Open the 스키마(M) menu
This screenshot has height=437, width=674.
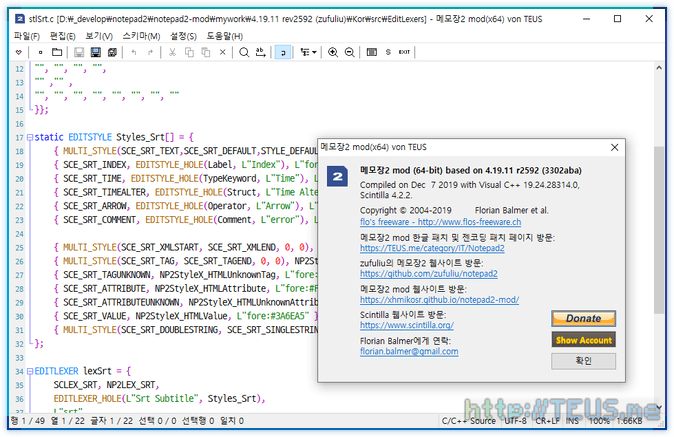[141, 36]
